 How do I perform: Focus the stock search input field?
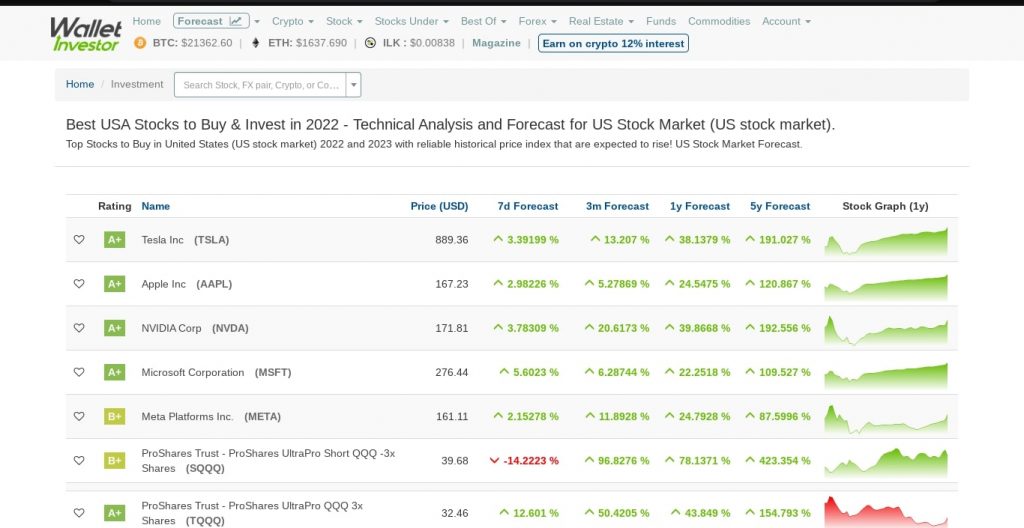coord(261,85)
